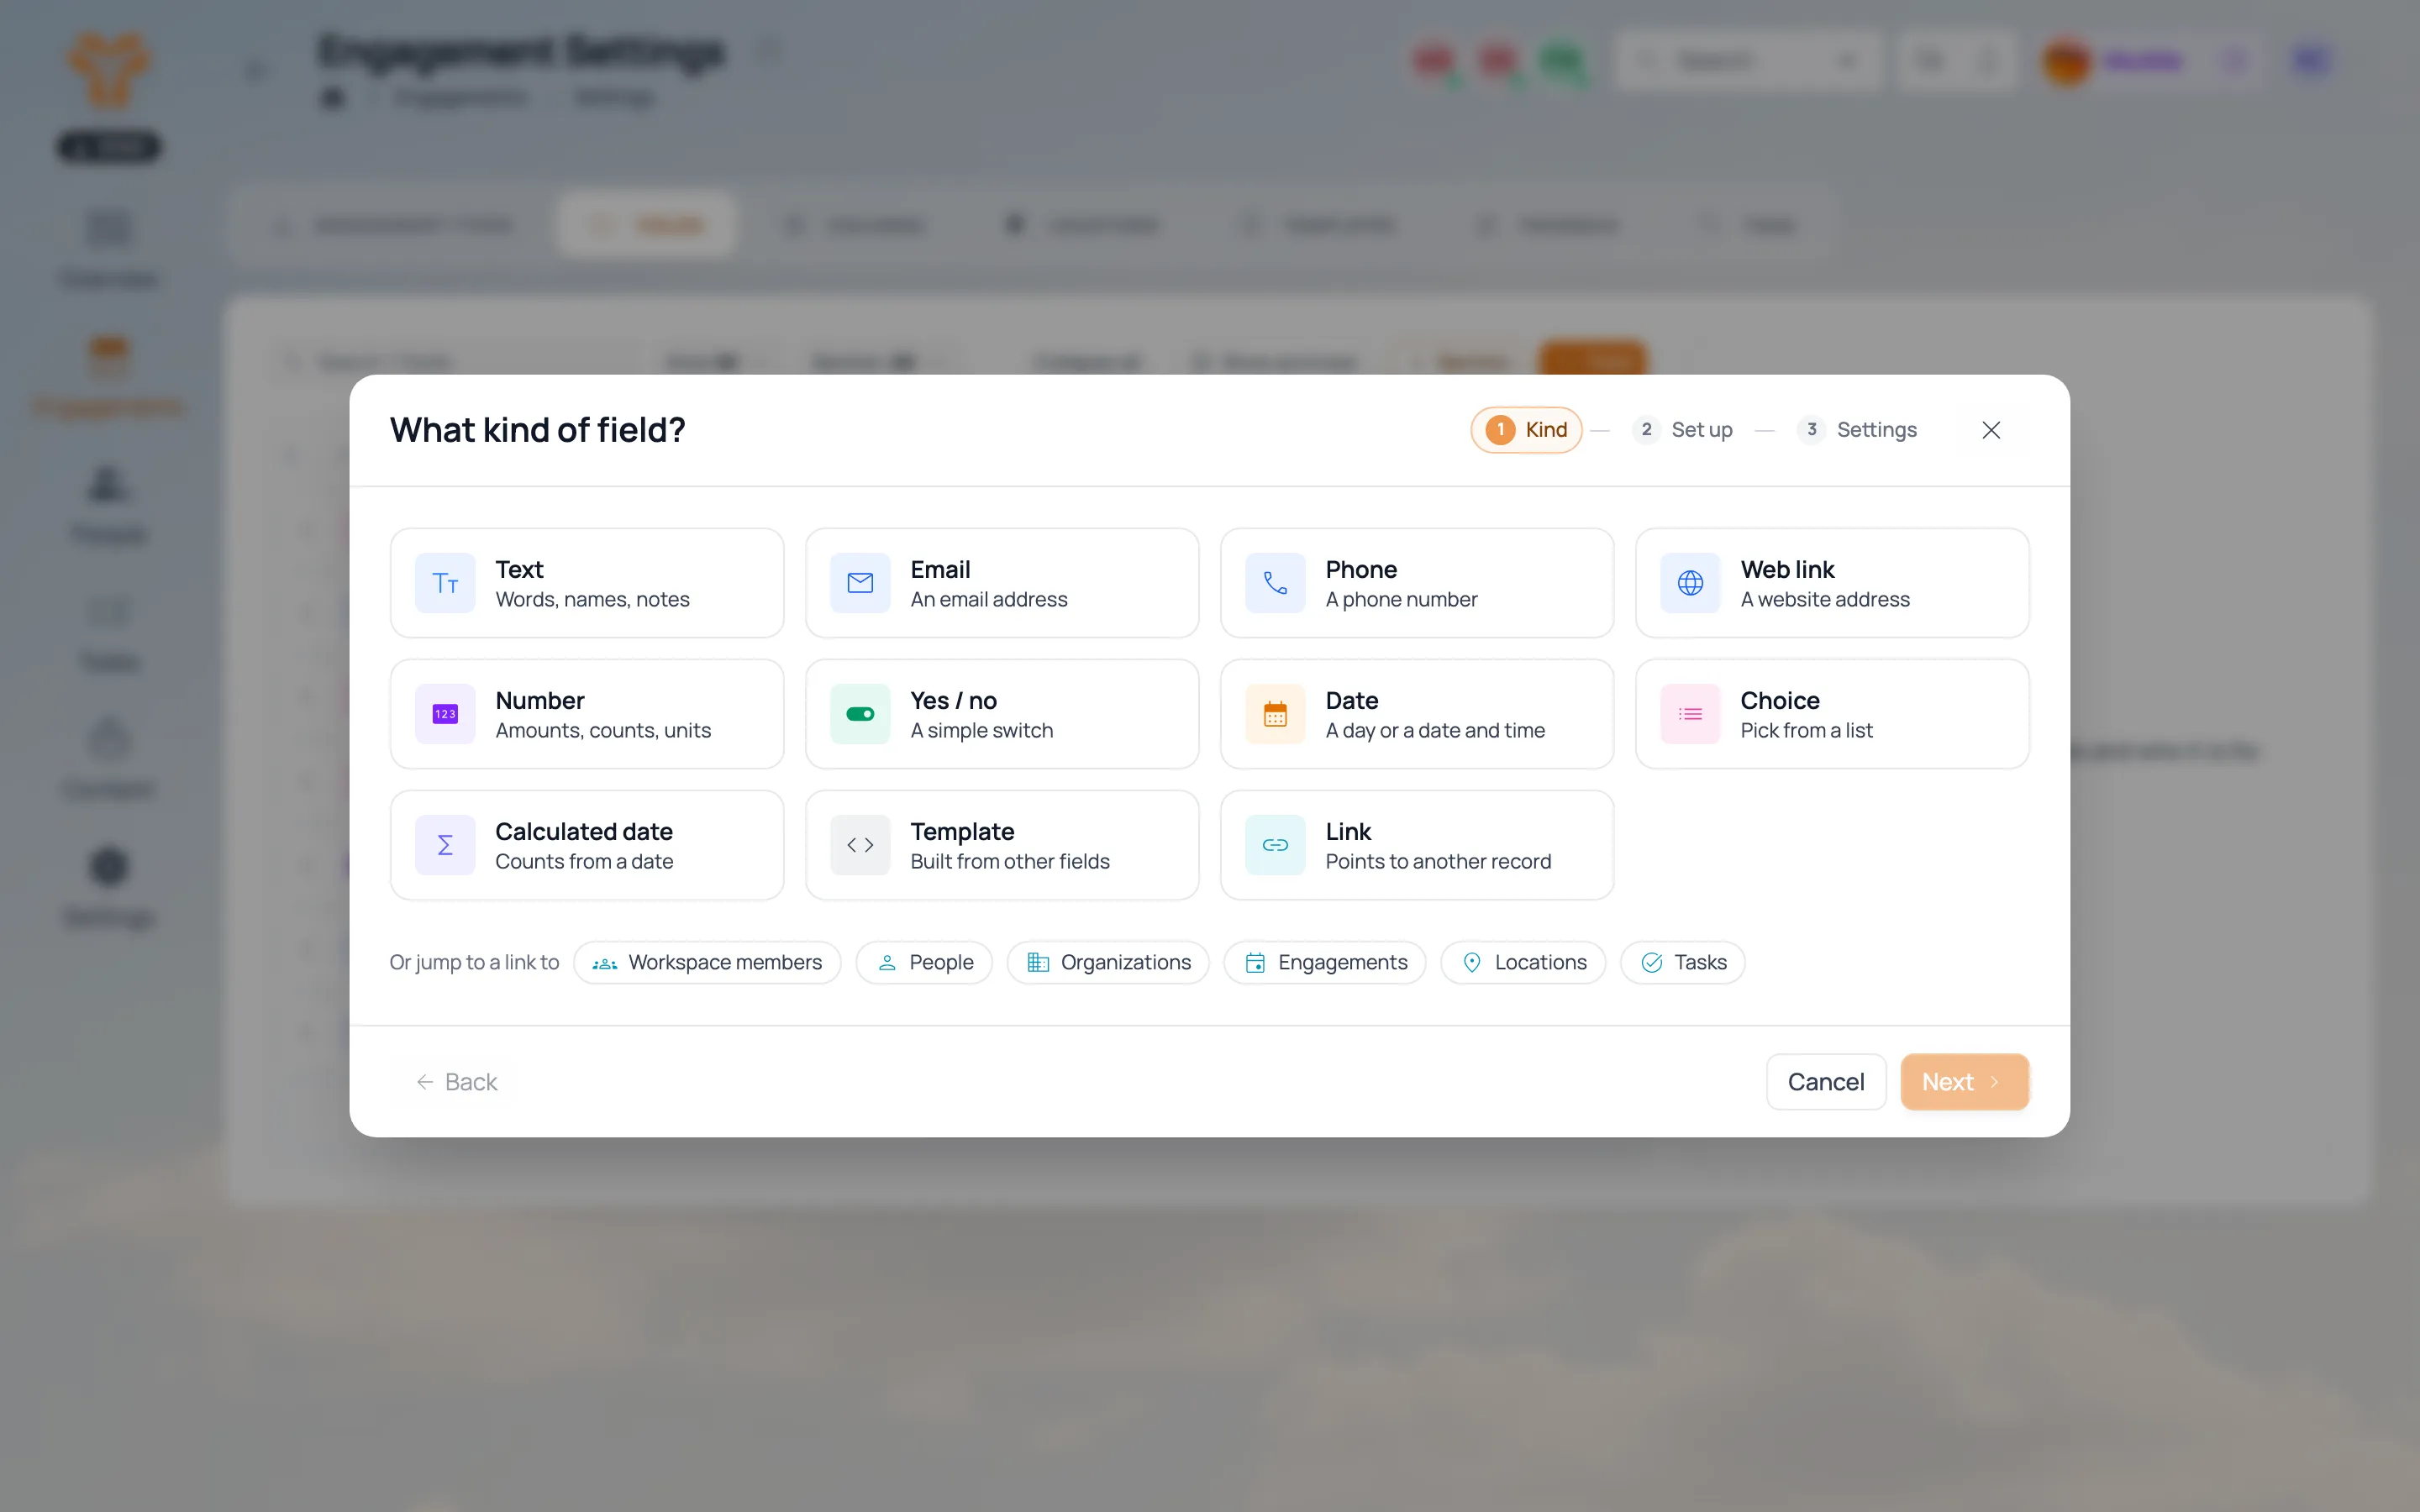This screenshot has width=2420, height=1512.
Task: Close the field kind dialog
Action: coord(1991,430)
